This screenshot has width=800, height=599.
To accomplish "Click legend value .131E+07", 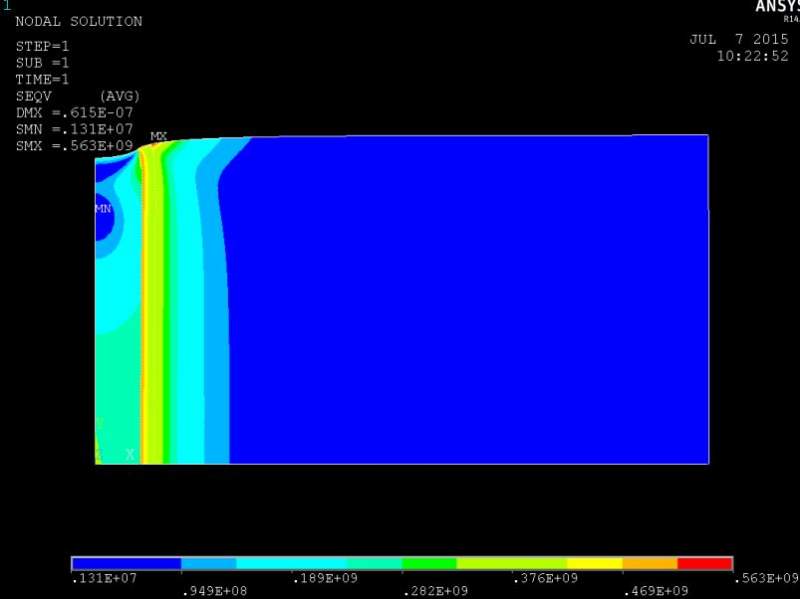I will (104, 578).
